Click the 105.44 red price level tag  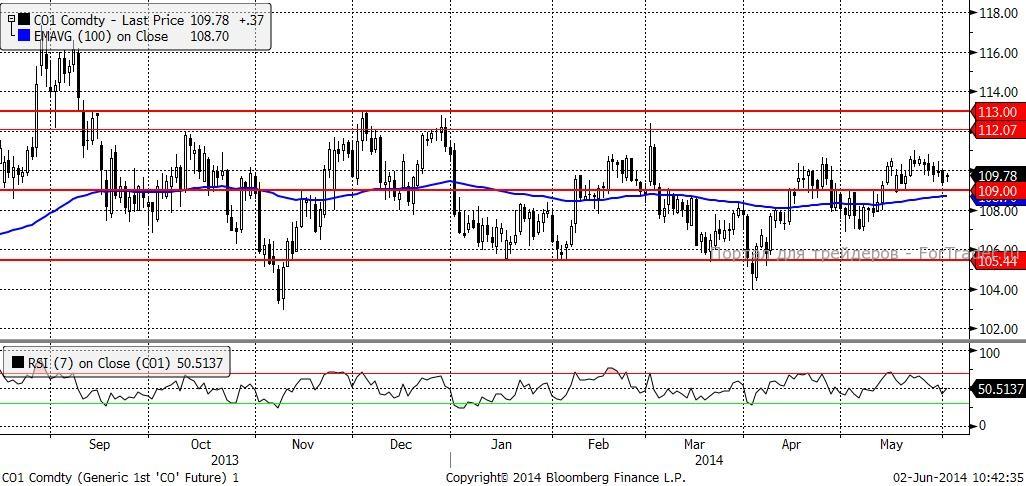click(x=996, y=261)
